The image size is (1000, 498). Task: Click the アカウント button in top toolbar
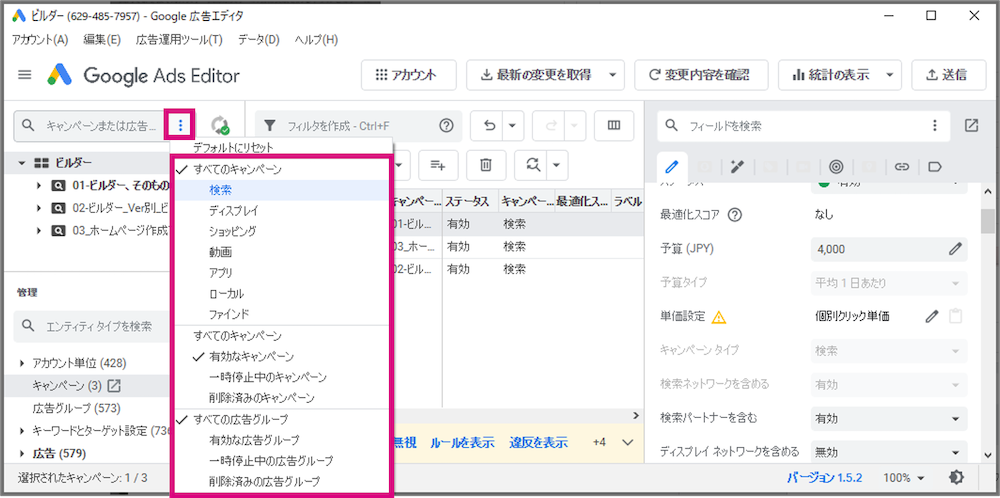(409, 75)
